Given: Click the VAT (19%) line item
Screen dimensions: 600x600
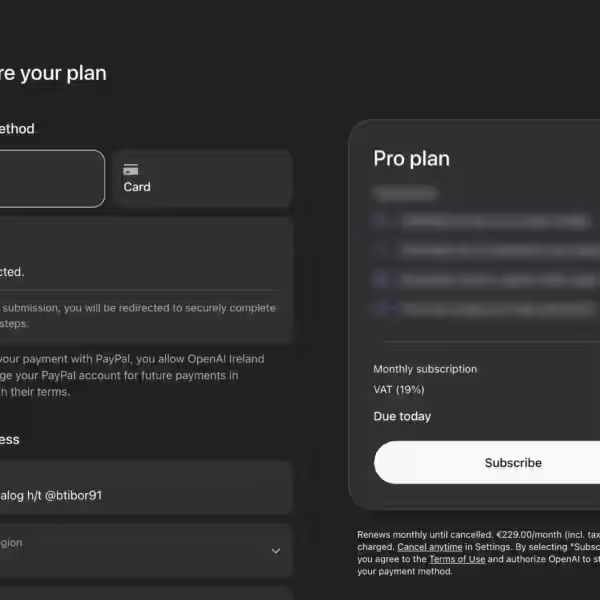Looking at the screenshot, I should [399, 389].
